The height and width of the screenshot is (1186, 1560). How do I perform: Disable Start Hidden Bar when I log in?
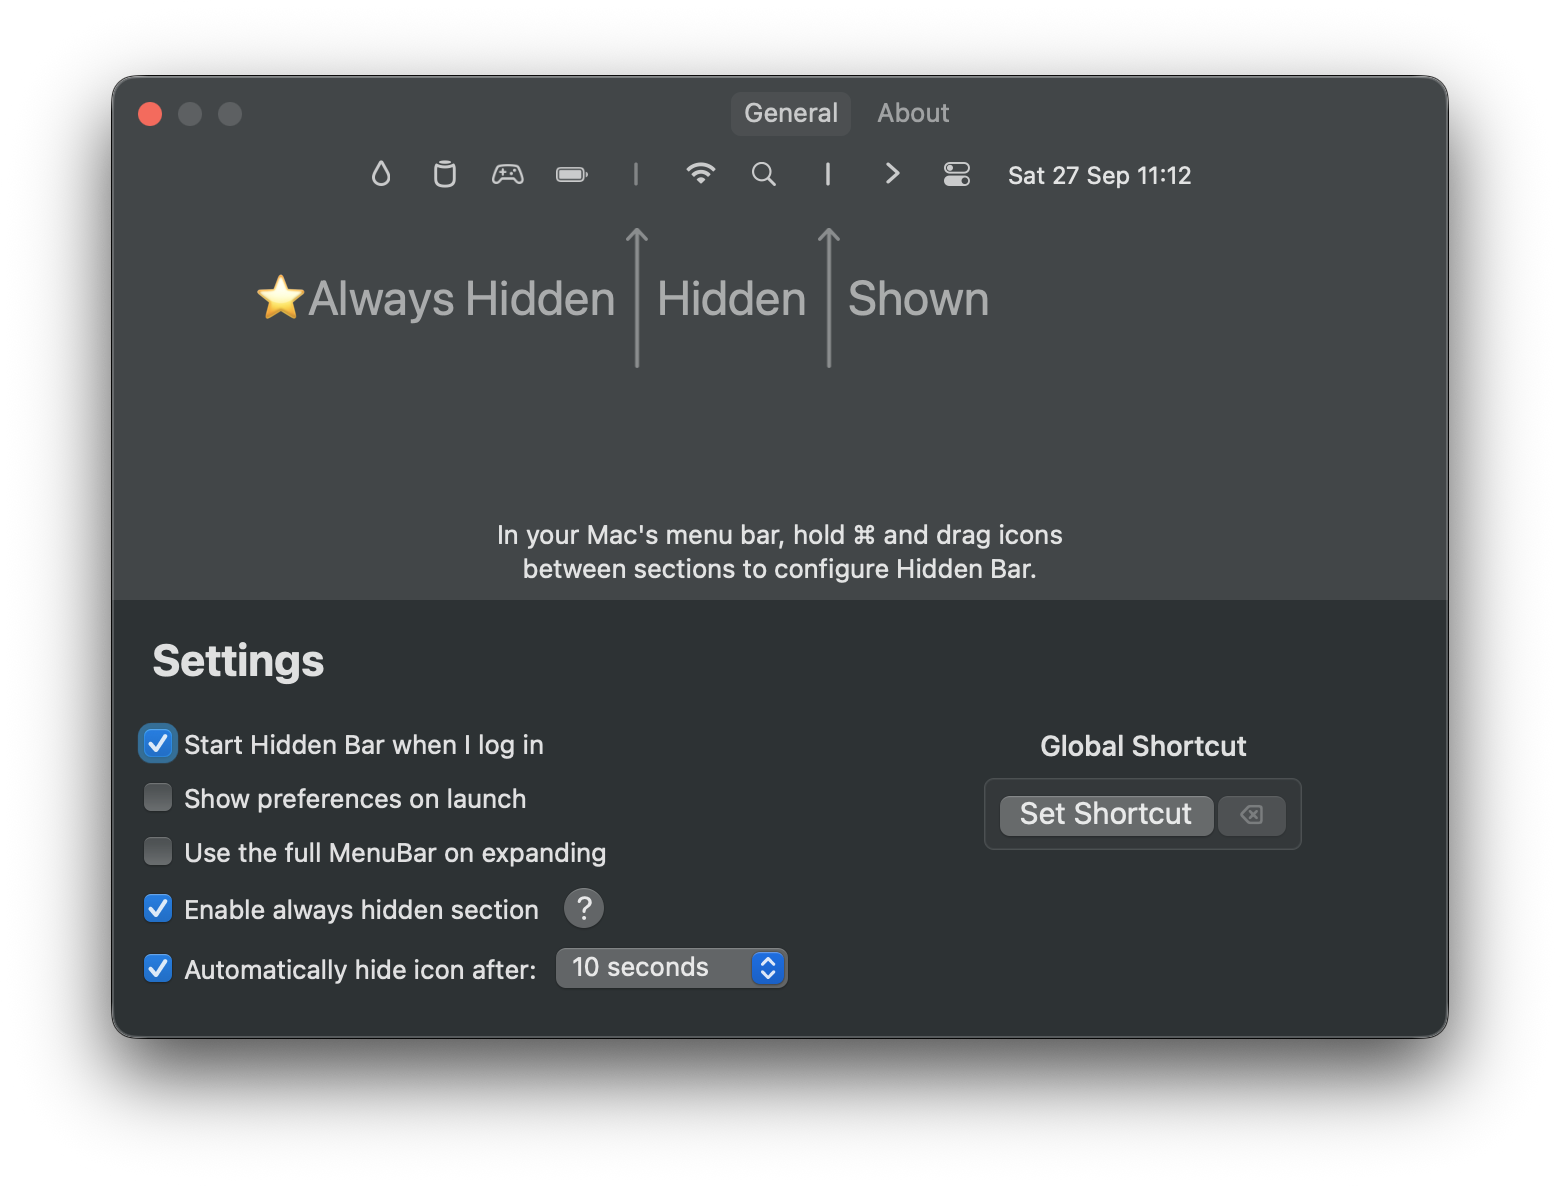[158, 744]
